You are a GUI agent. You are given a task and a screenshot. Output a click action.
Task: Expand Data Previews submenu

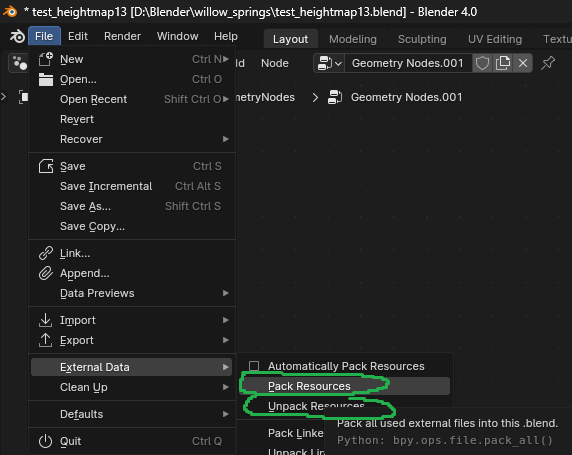click(x=132, y=293)
